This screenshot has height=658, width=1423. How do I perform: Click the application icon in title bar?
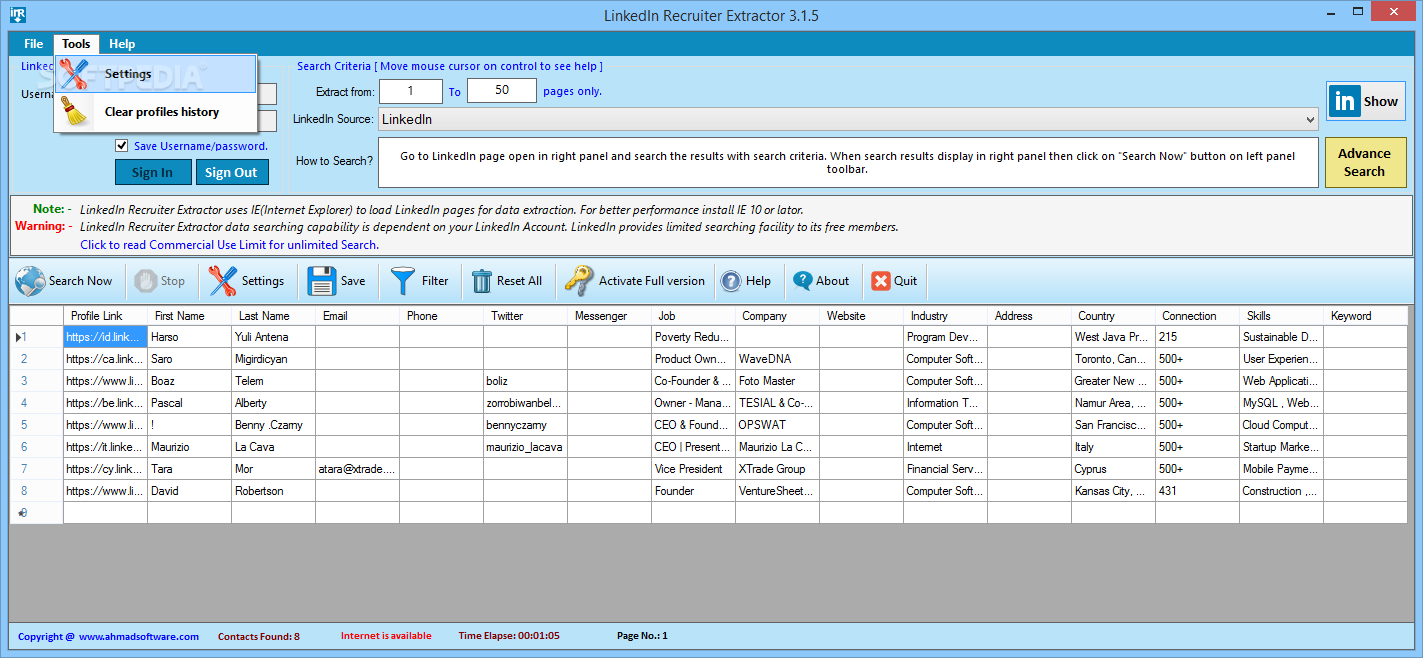pos(16,15)
